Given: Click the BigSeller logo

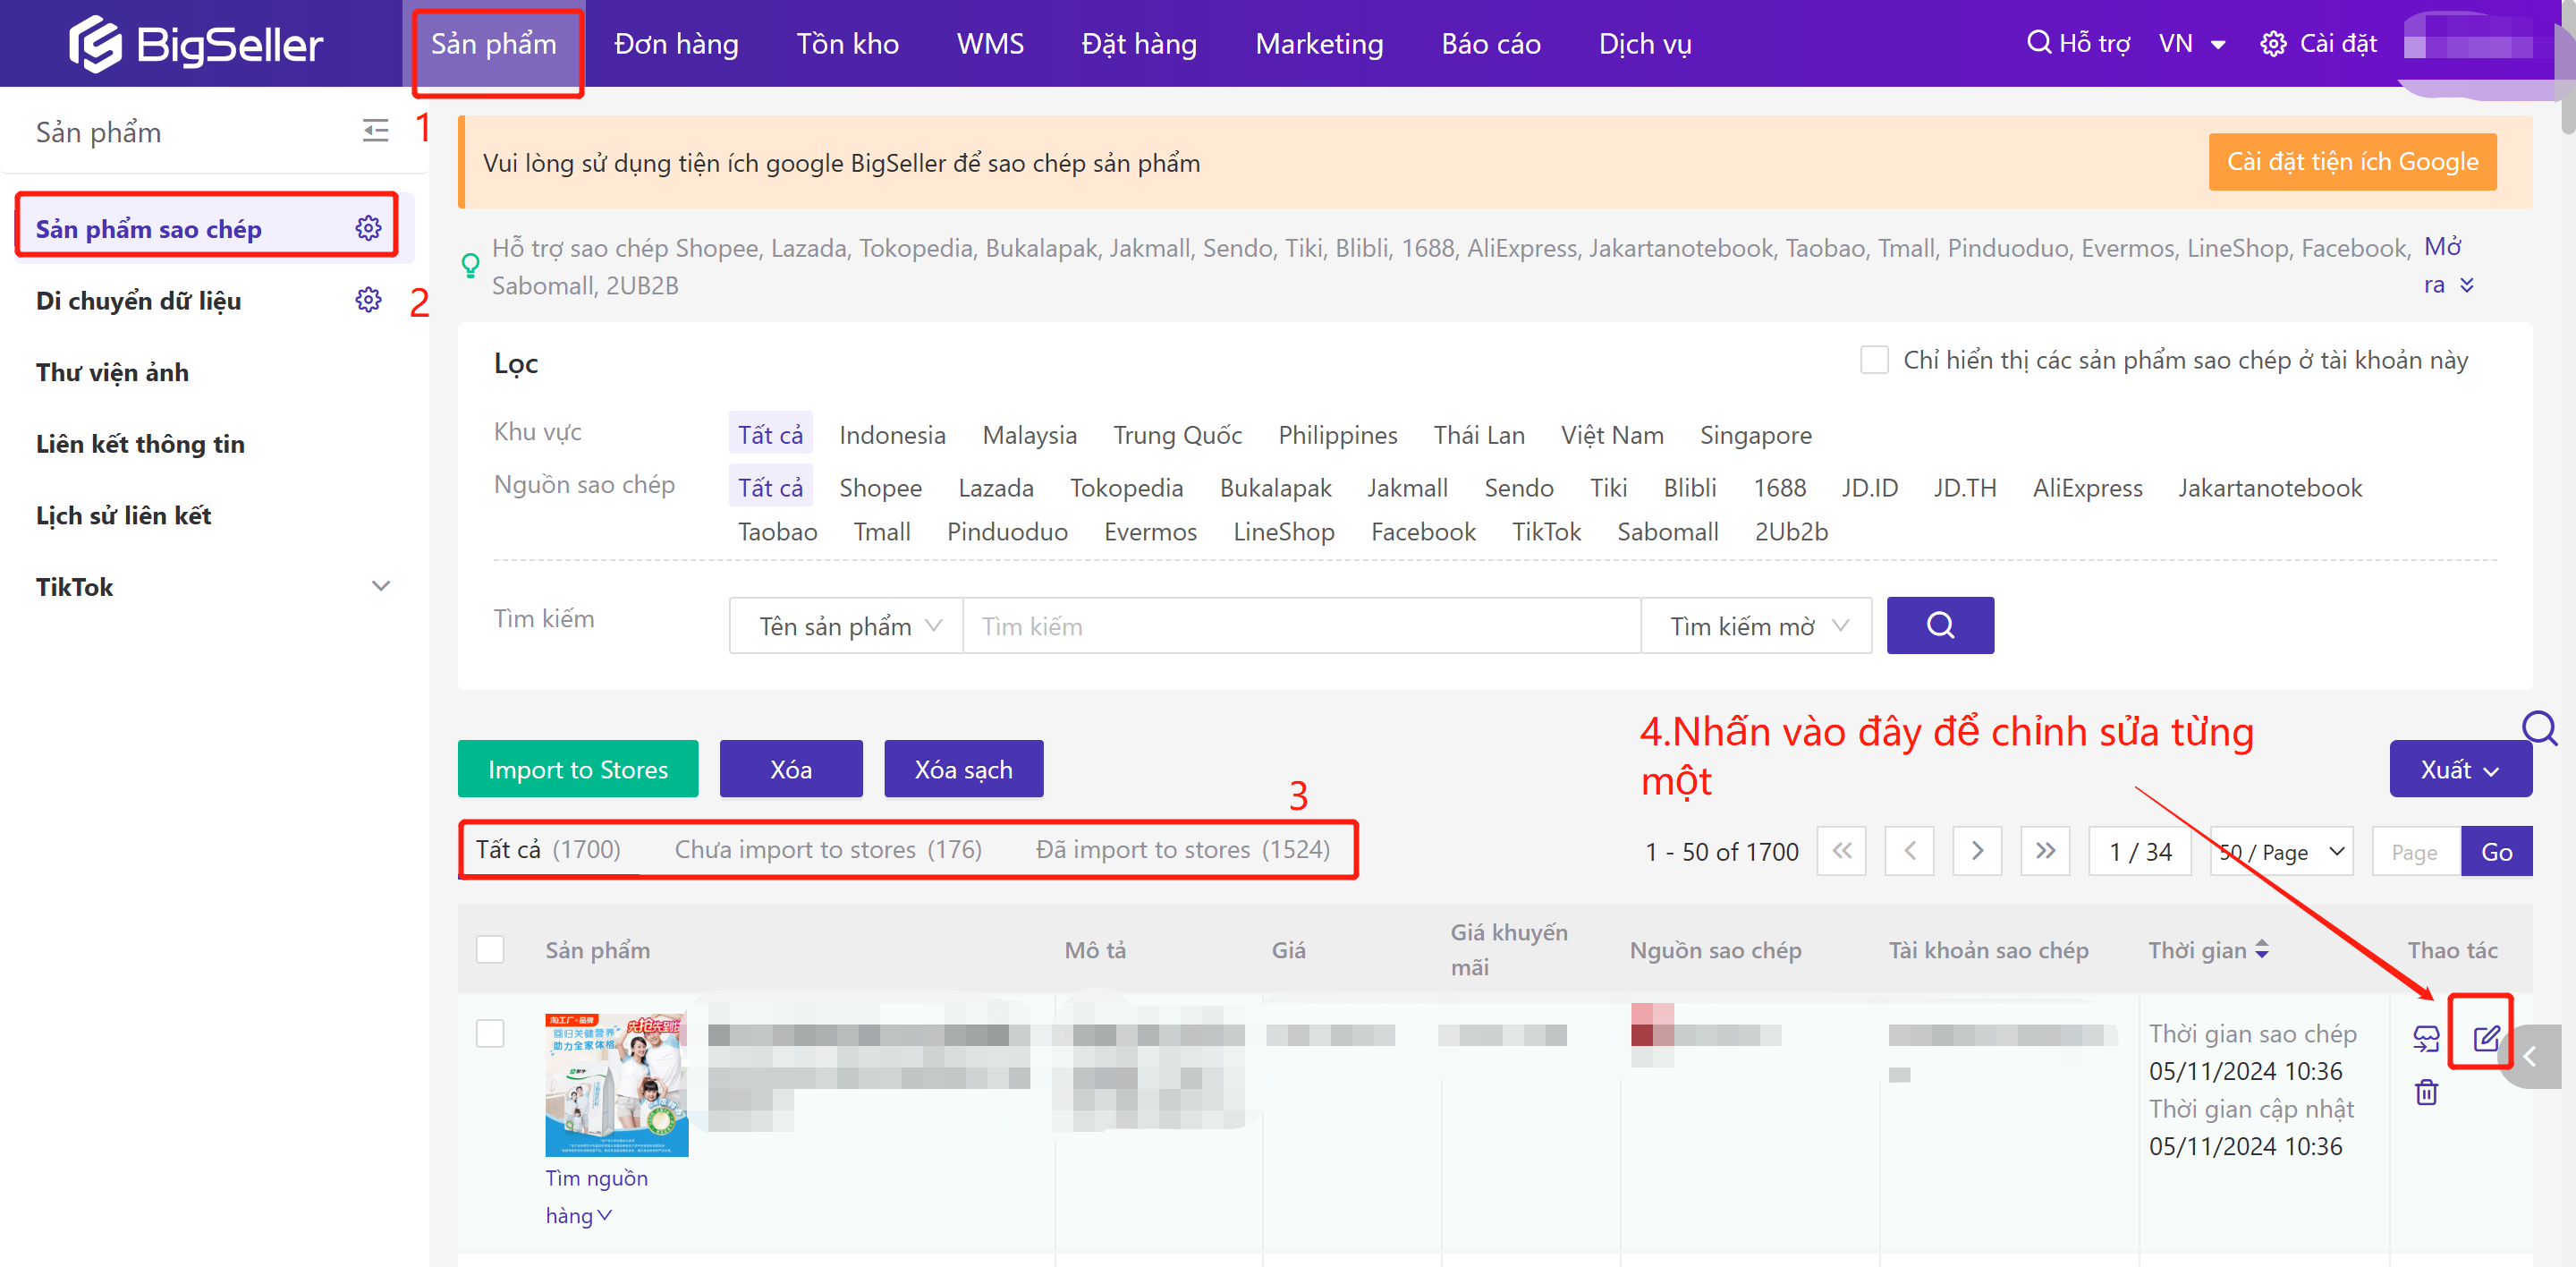Looking at the screenshot, I should (196, 43).
